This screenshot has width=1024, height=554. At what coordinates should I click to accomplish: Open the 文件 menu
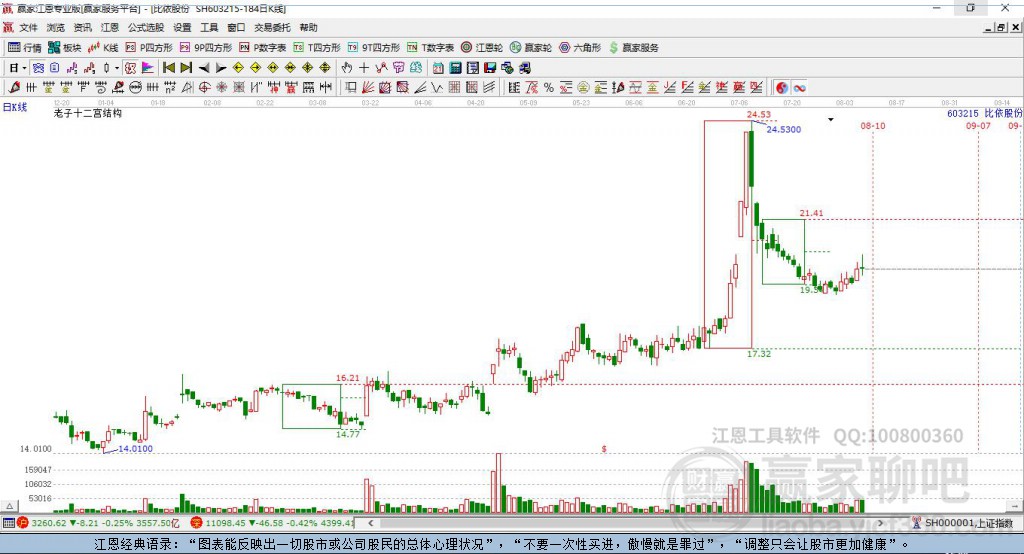28,27
